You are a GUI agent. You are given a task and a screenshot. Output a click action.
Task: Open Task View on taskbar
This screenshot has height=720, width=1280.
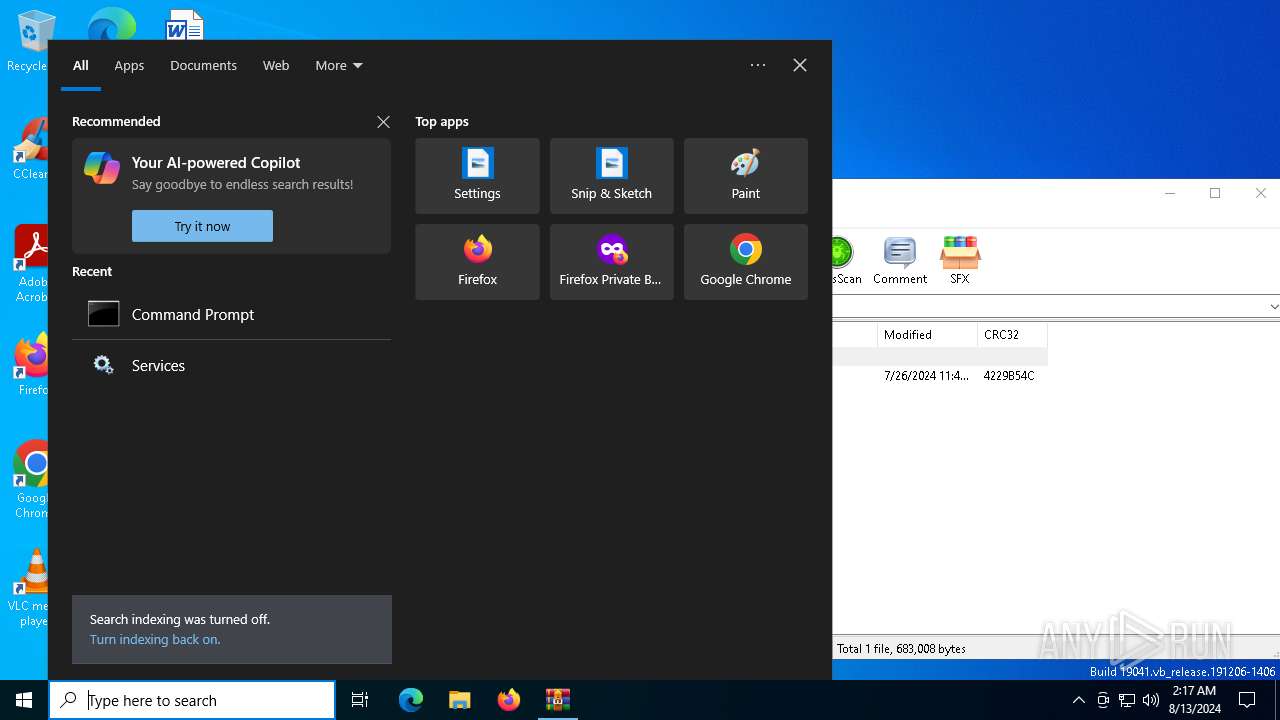point(360,700)
